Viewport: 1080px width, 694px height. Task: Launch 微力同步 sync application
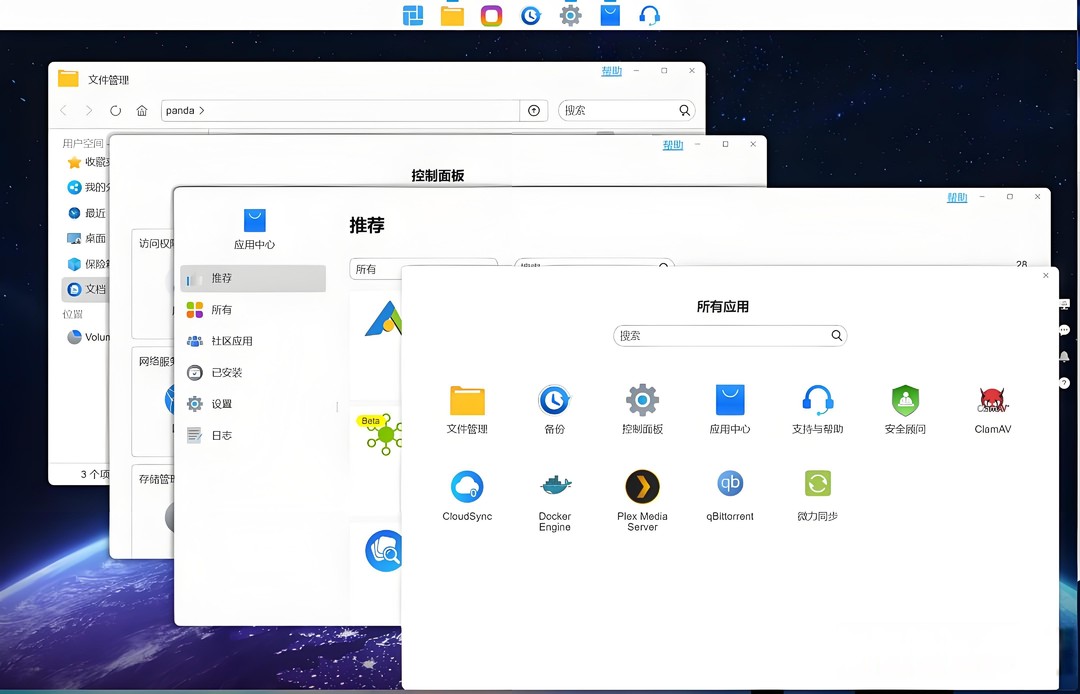click(817, 488)
